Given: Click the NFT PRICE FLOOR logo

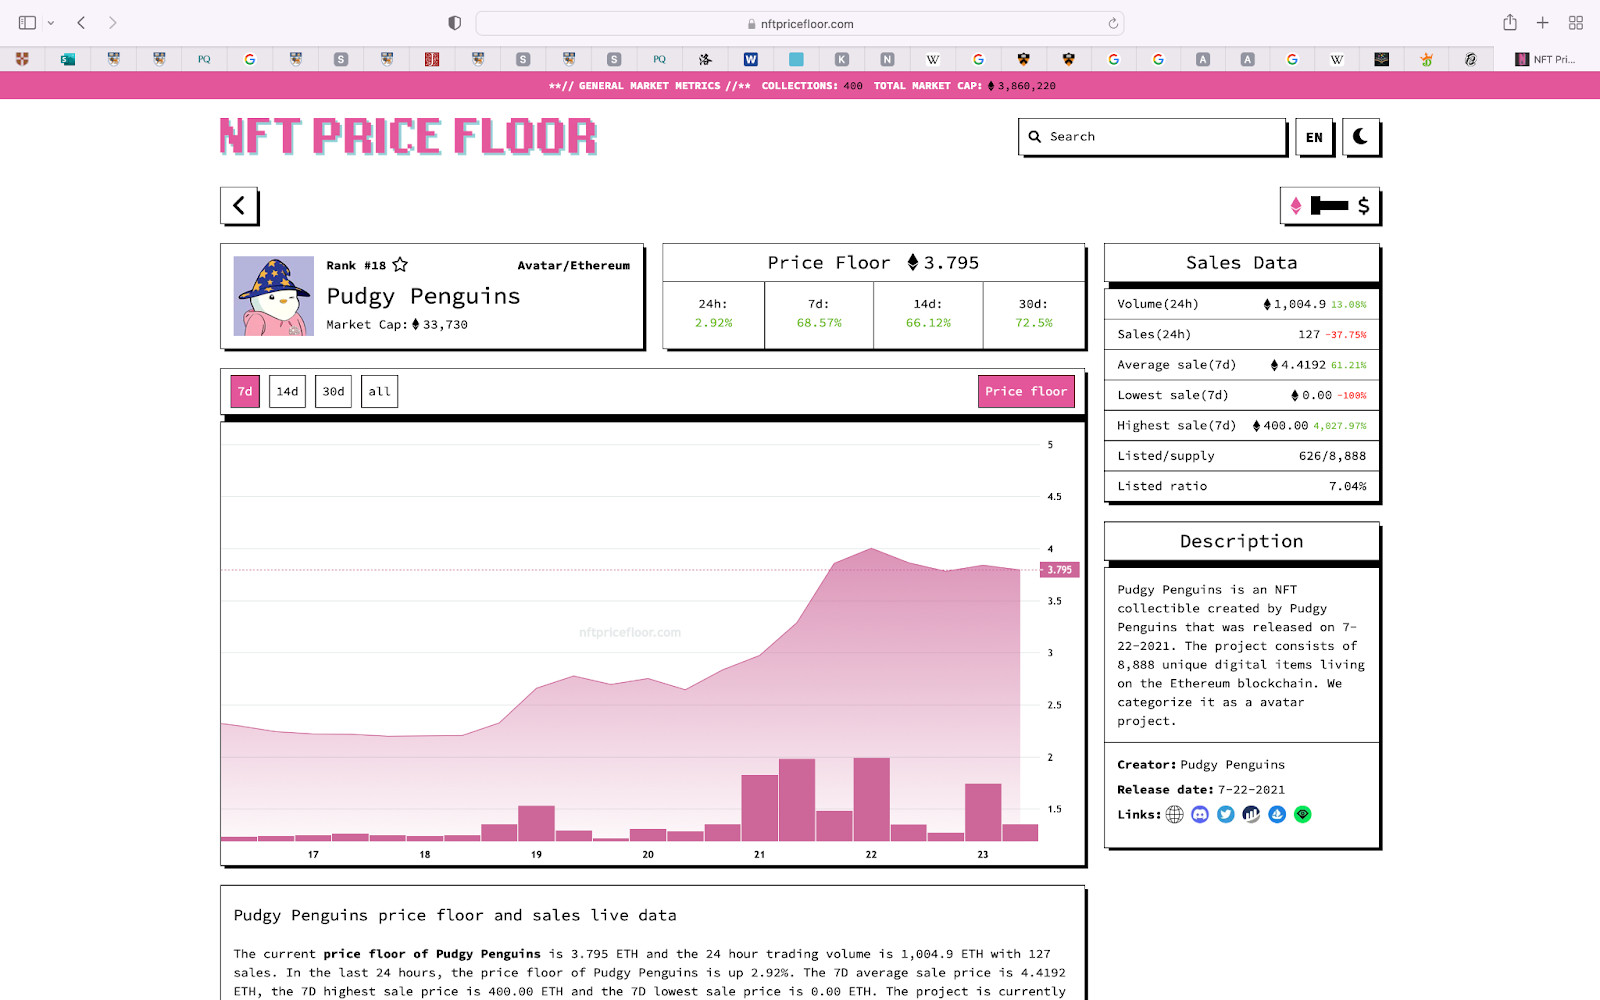Looking at the screenshot, I should point(408,137).
